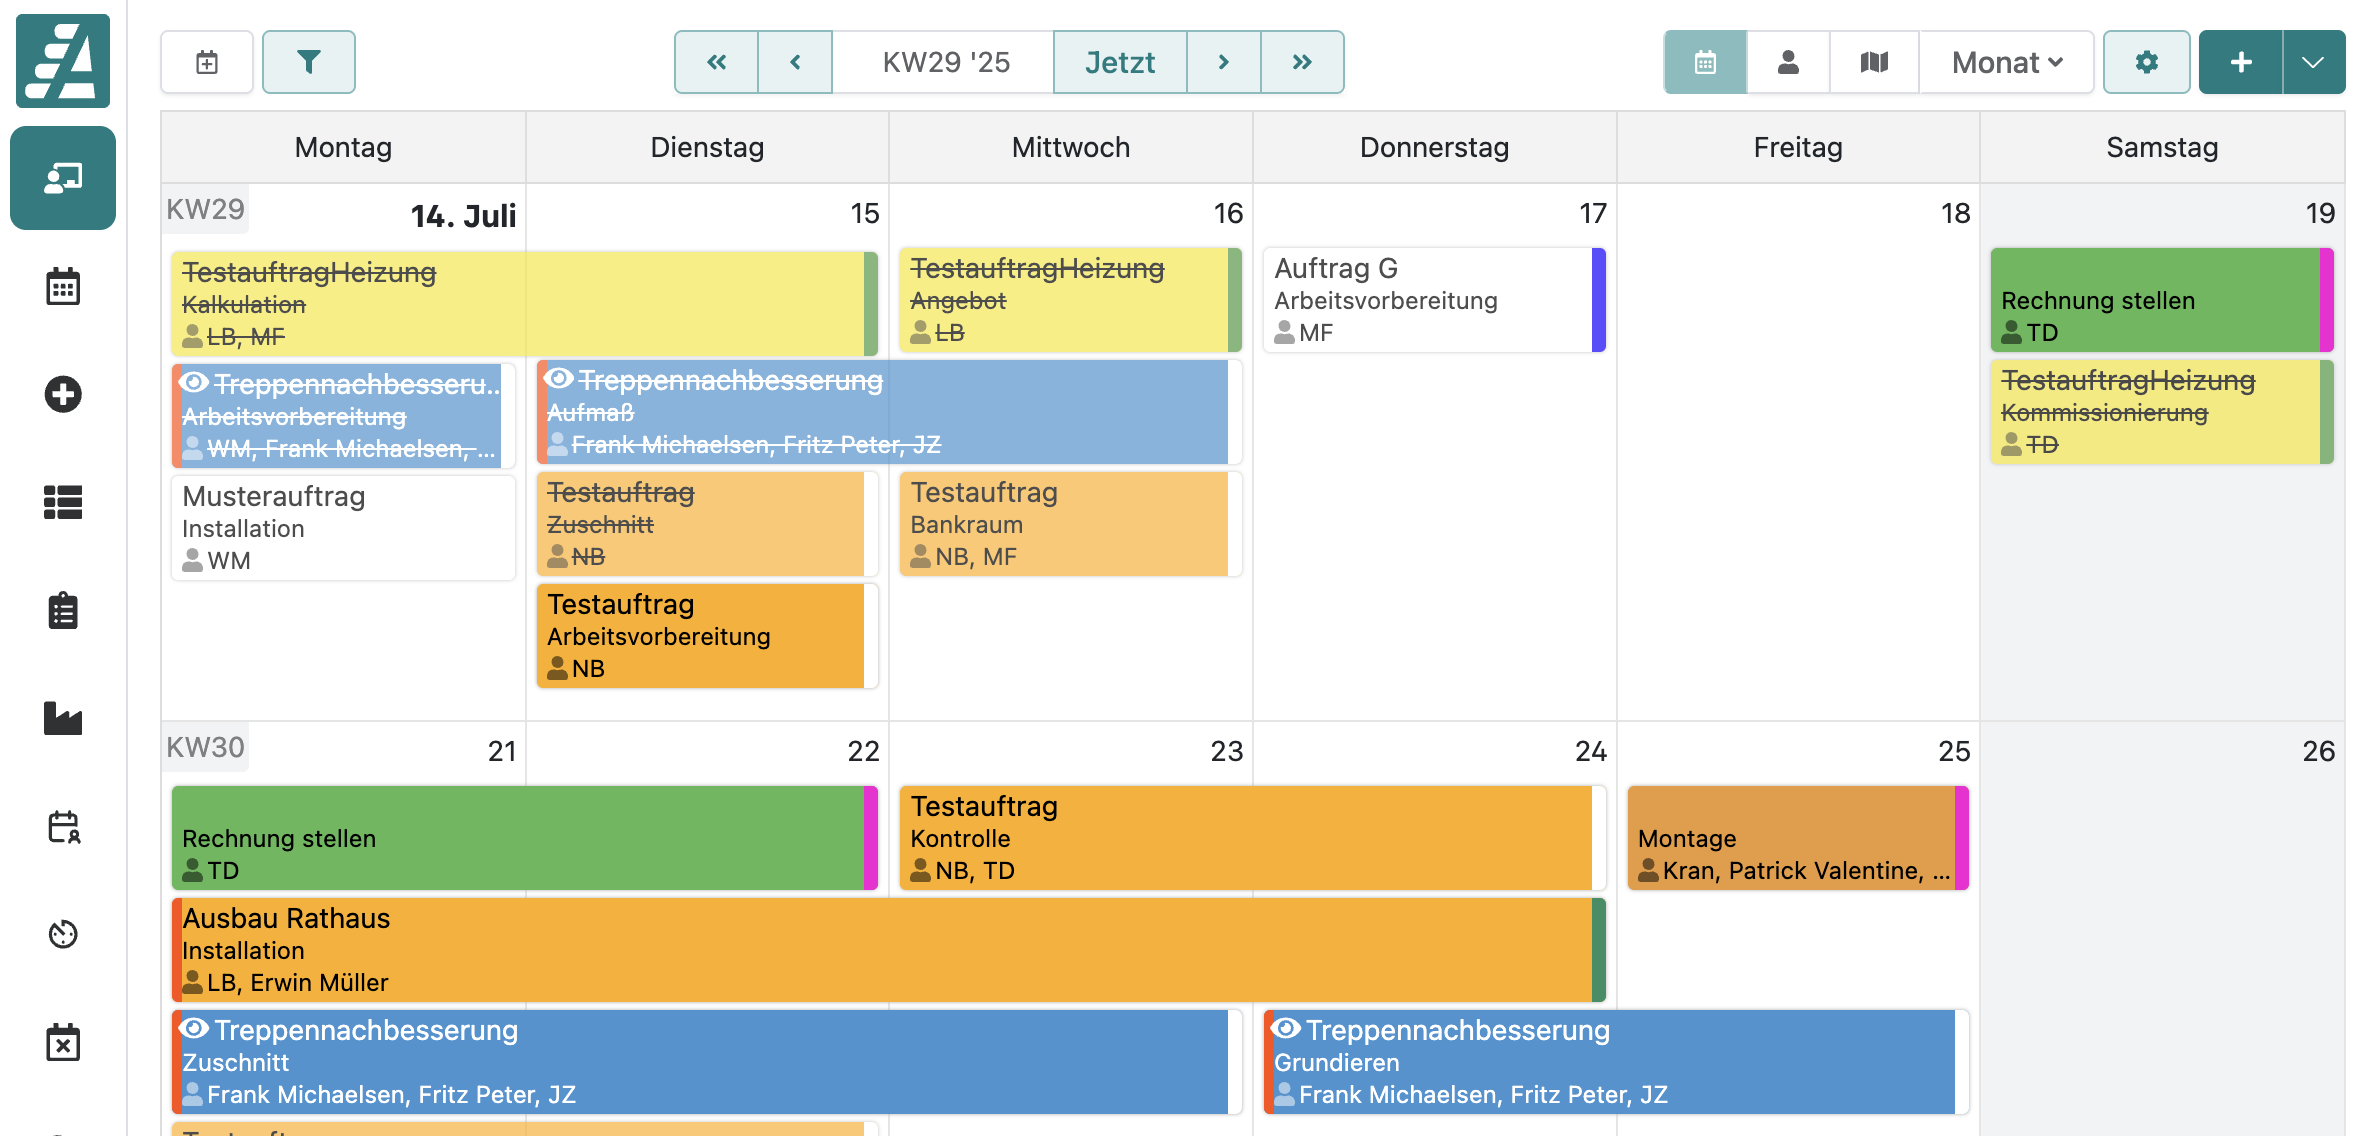Open the Monat view dropdown
The height and width of the screenshot is (1136, 2378).
(2006, 62)
